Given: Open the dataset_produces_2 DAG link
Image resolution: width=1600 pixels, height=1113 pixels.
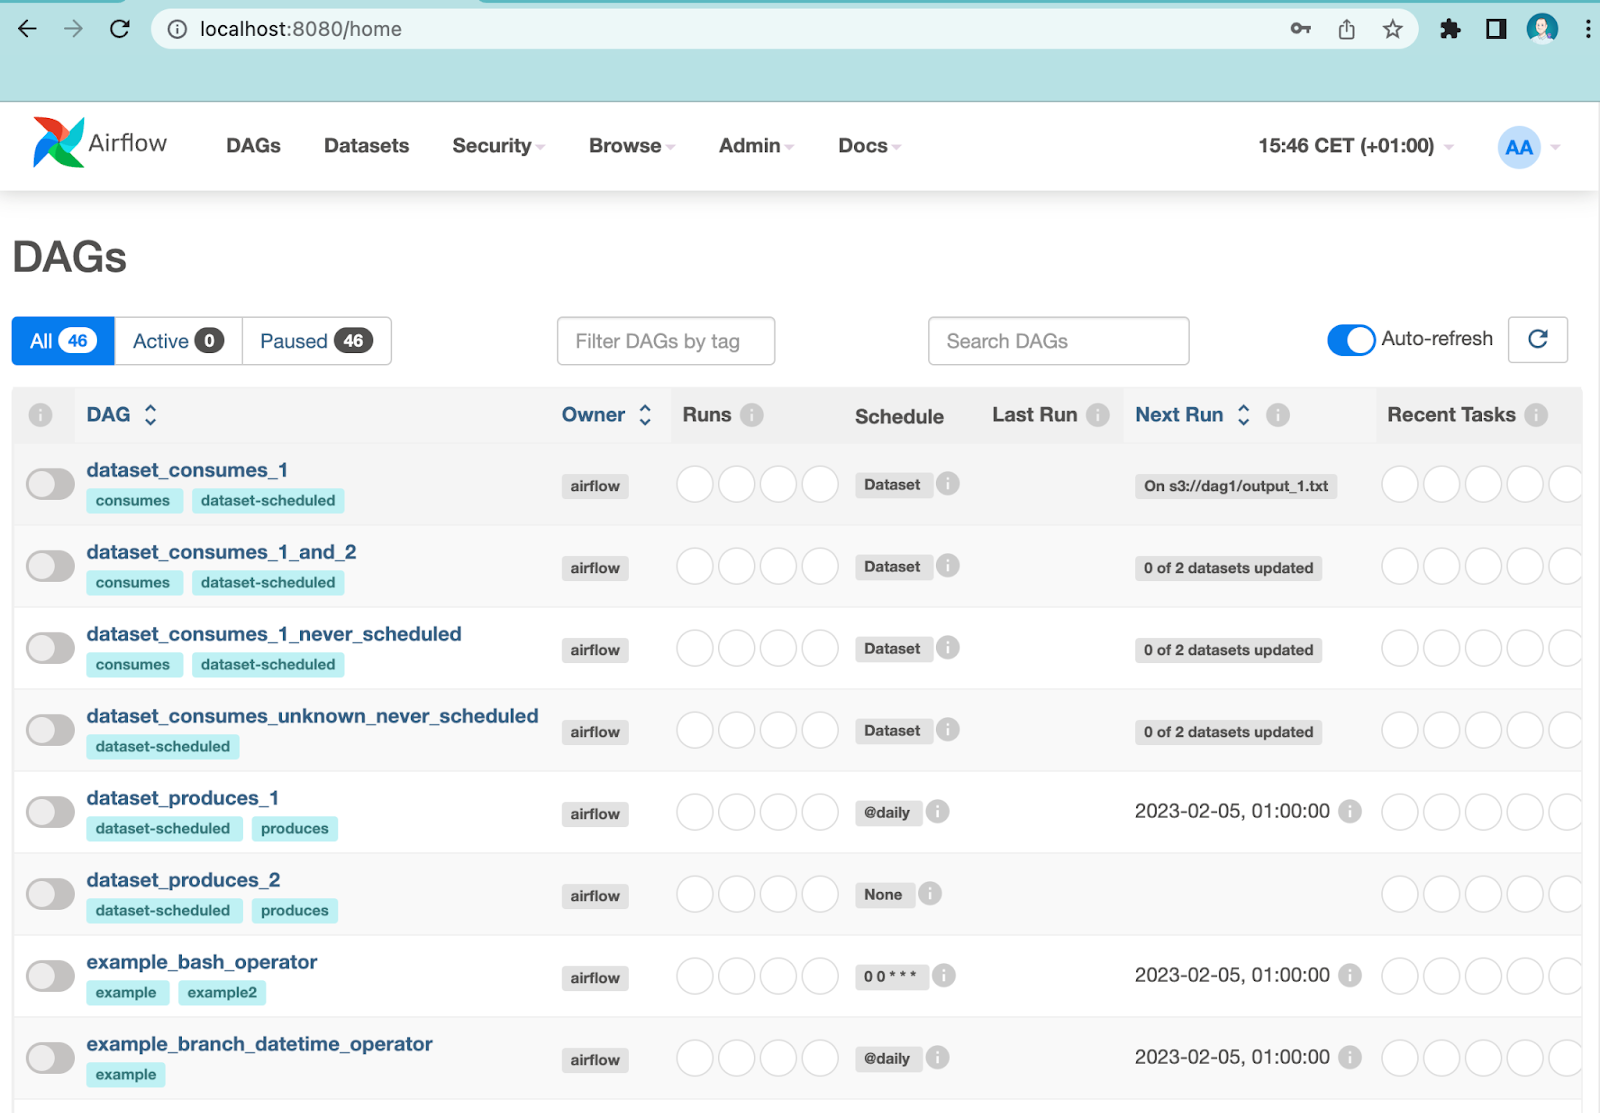Looking at the screenshot, I should click(183, 880).
